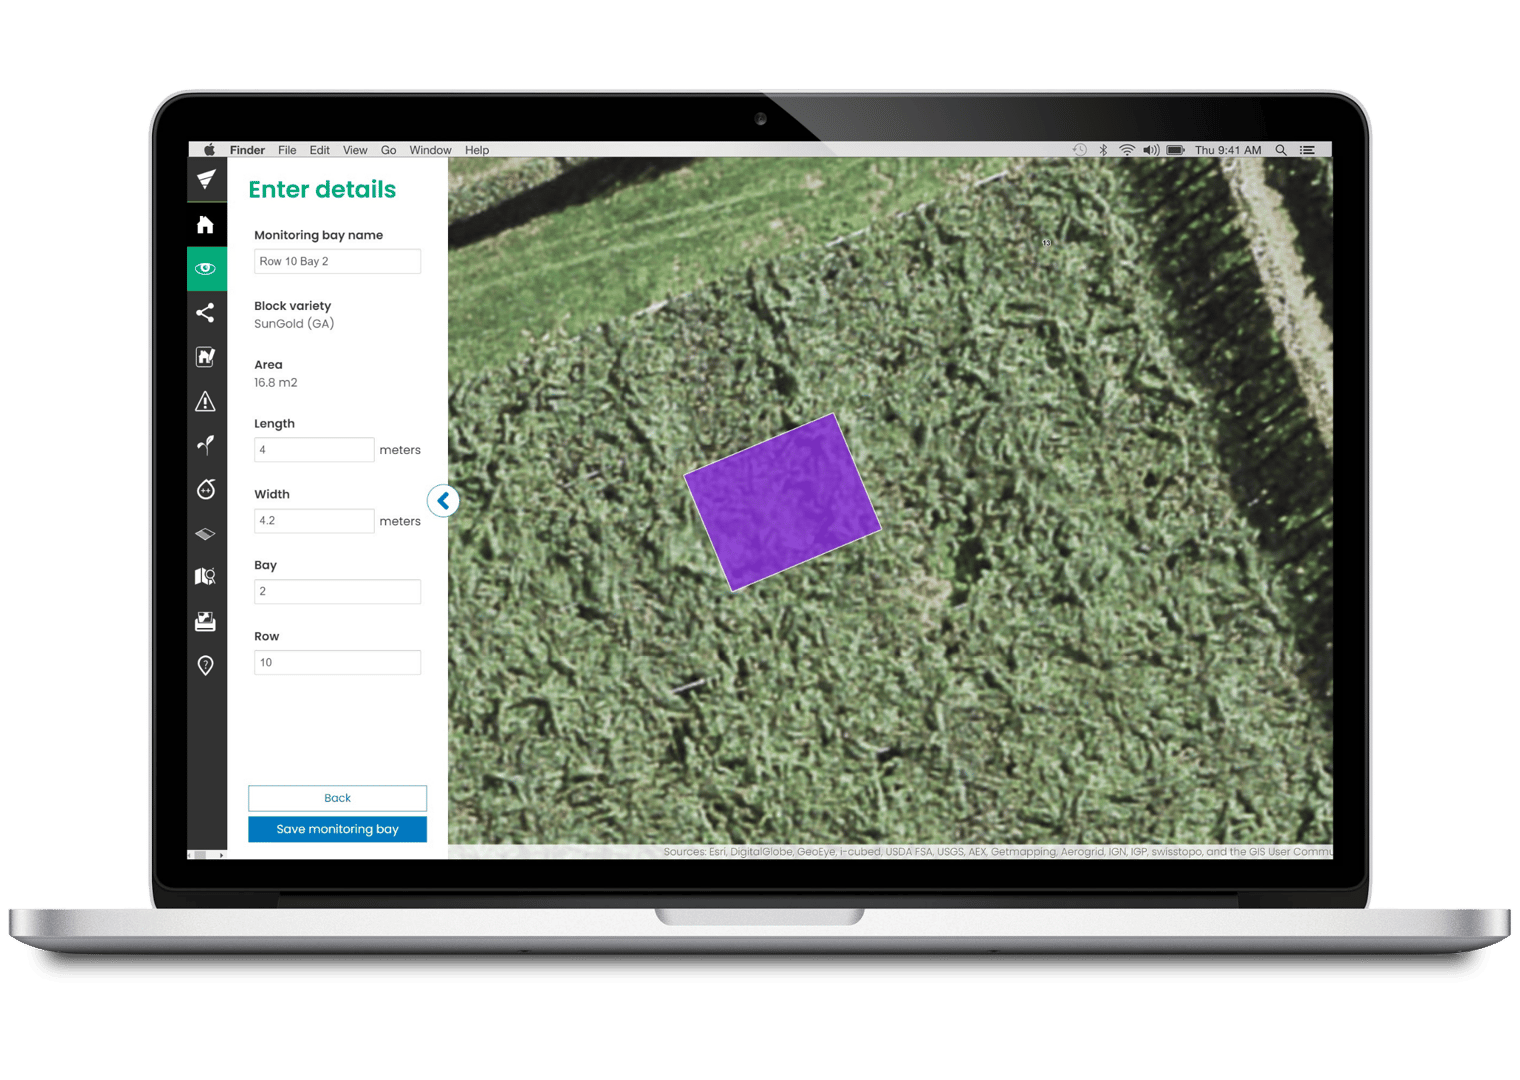Click the share icon in the sidebar
The width and height of the screenshot is (1520, 1080).
pos(206,313)
